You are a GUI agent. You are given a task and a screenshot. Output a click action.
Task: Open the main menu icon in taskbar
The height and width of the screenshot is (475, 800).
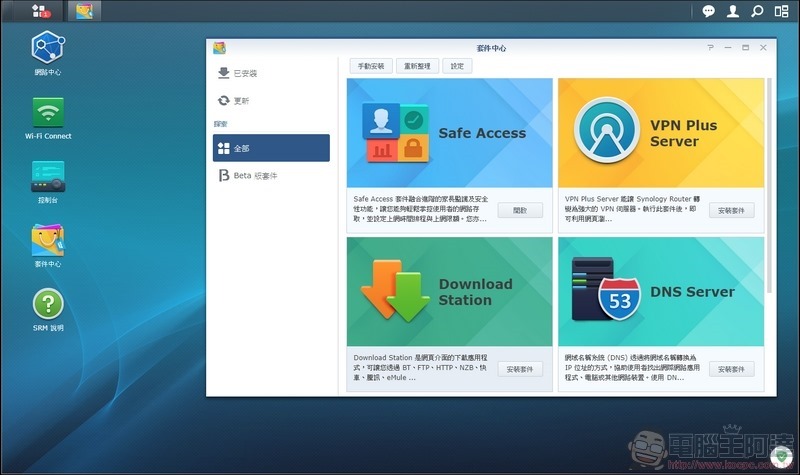[39, 11]
